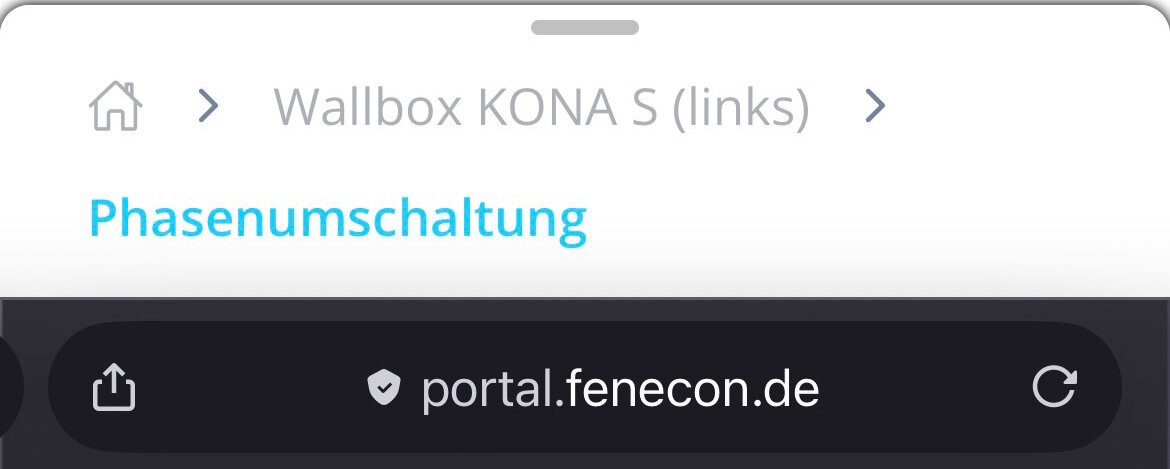Expand the breadcrumb arrow before Wallbox KONA S

coord(208,107)
